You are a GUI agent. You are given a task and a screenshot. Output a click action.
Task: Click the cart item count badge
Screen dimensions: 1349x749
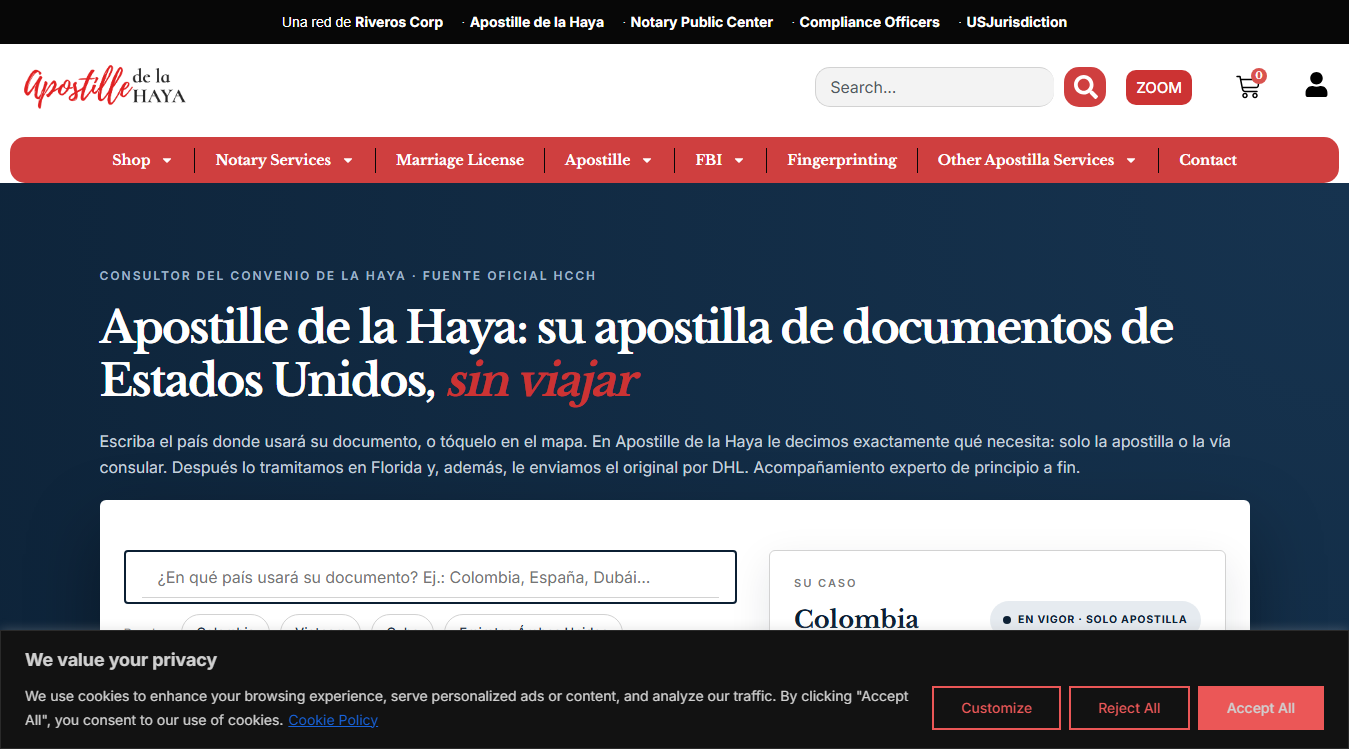click(x=1259, y=75)
